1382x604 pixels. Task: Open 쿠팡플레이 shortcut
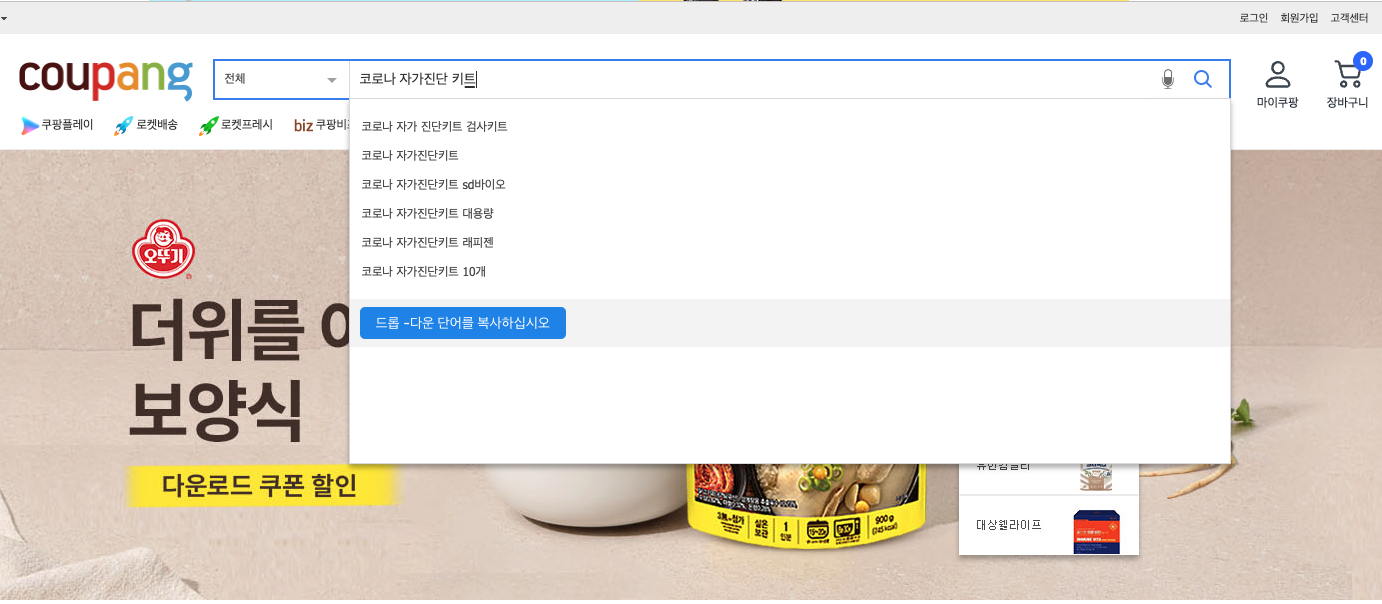(x=58, y=125)
